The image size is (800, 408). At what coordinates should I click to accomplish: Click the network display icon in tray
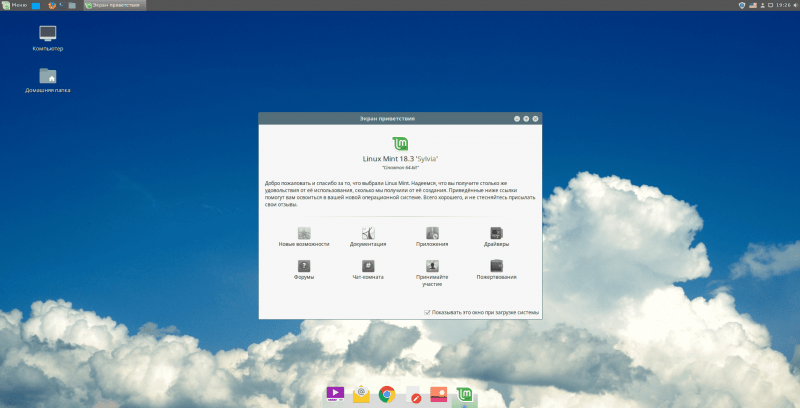coord(770,5)
